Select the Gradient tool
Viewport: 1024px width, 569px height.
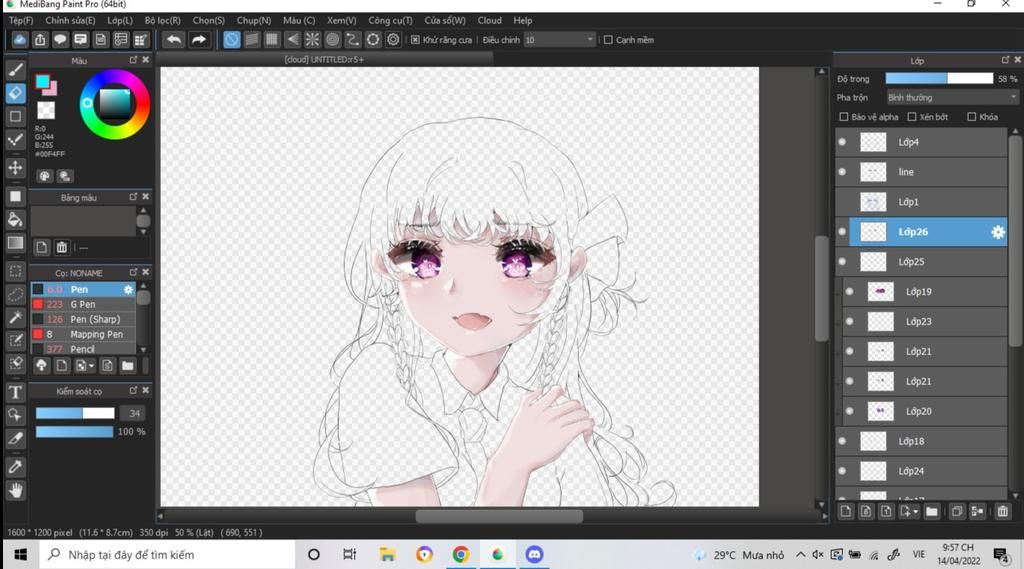click(x=16, y=243)
